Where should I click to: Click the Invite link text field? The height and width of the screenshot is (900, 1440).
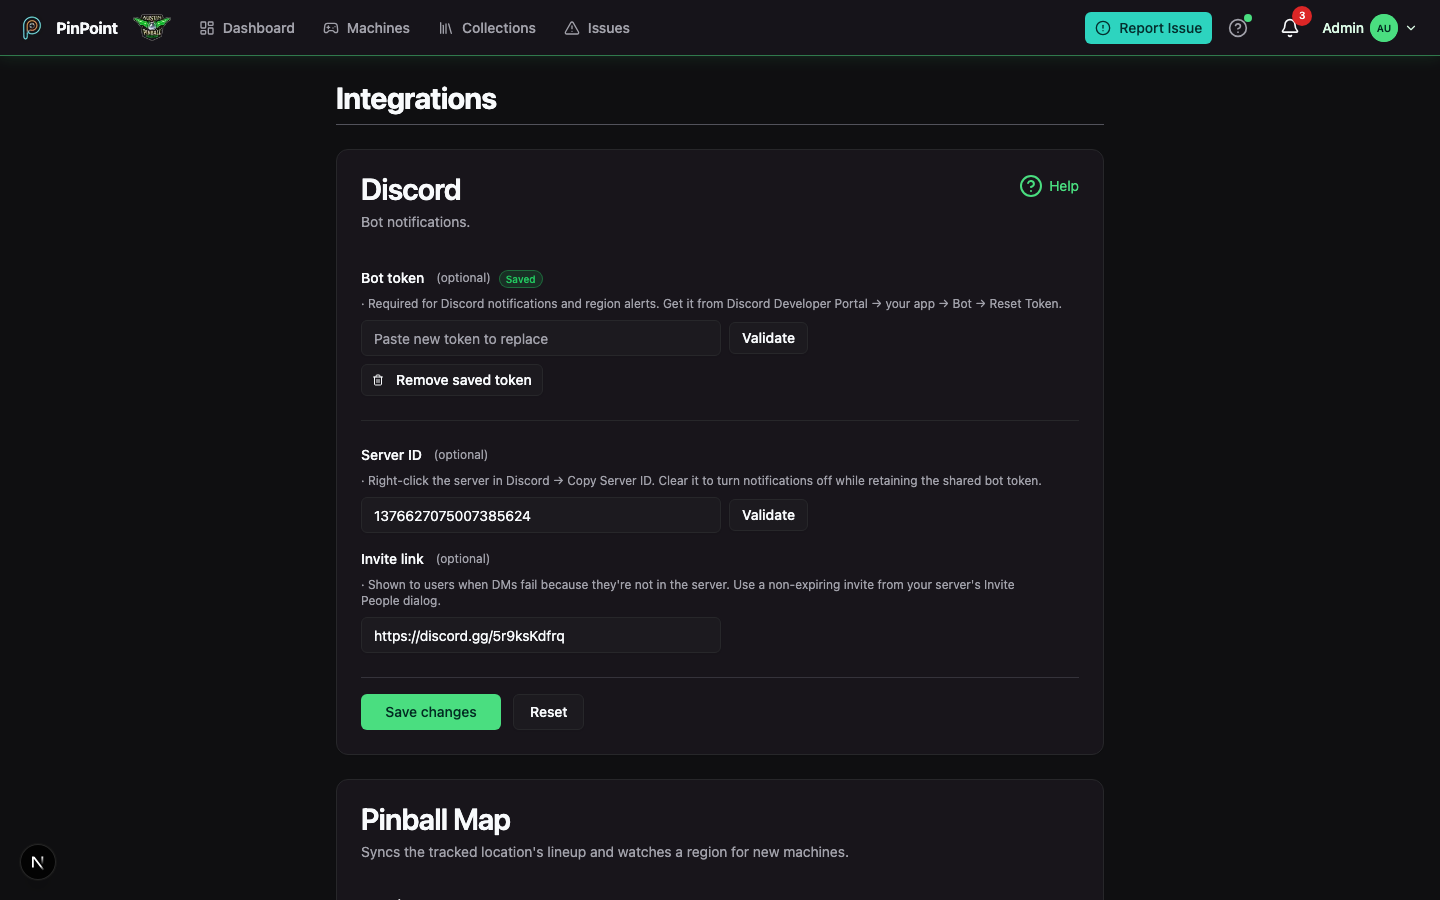(x=541, y=635)
